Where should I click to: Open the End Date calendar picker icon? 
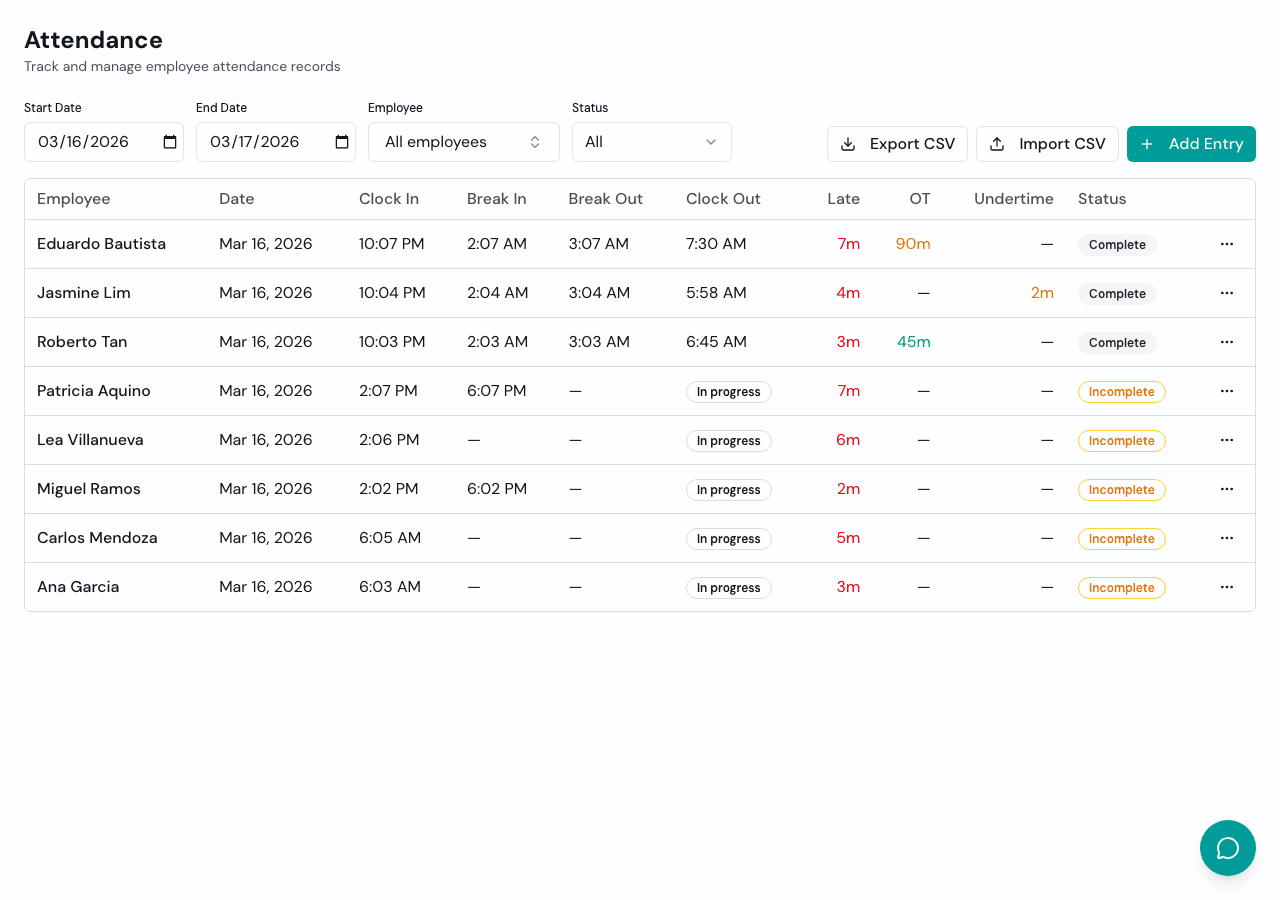[x=340, y=142]
